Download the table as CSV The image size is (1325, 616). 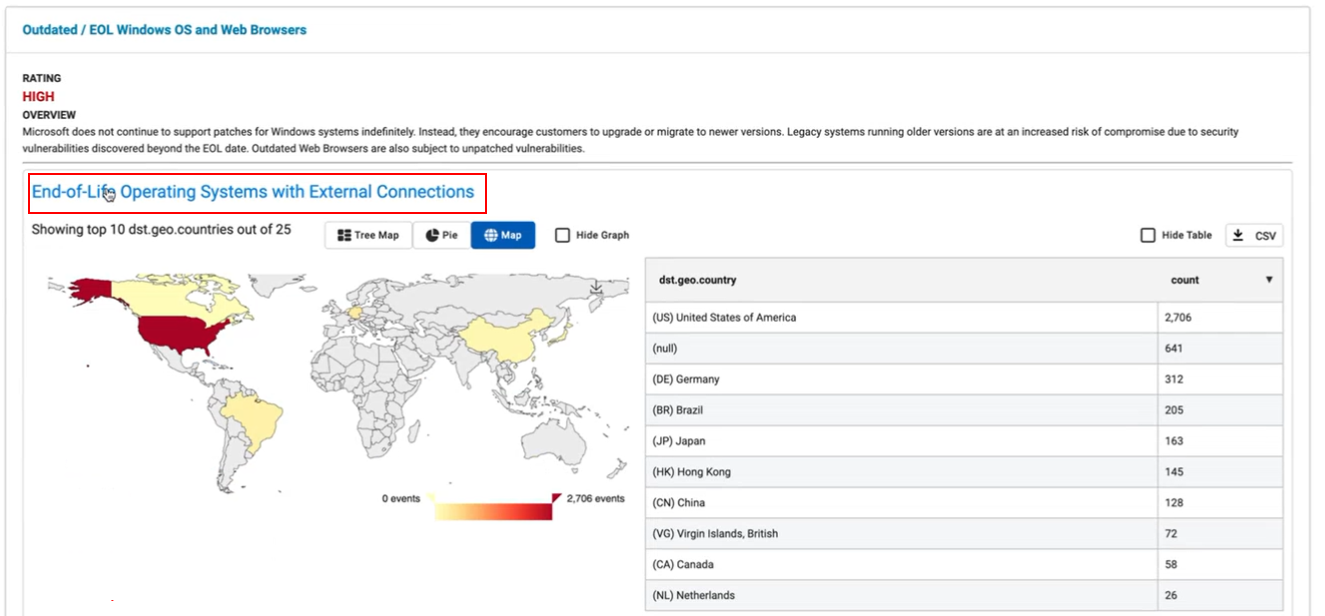[1254, 235]
